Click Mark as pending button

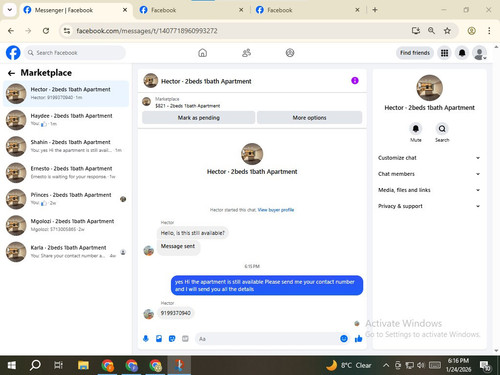click(199, 118)
